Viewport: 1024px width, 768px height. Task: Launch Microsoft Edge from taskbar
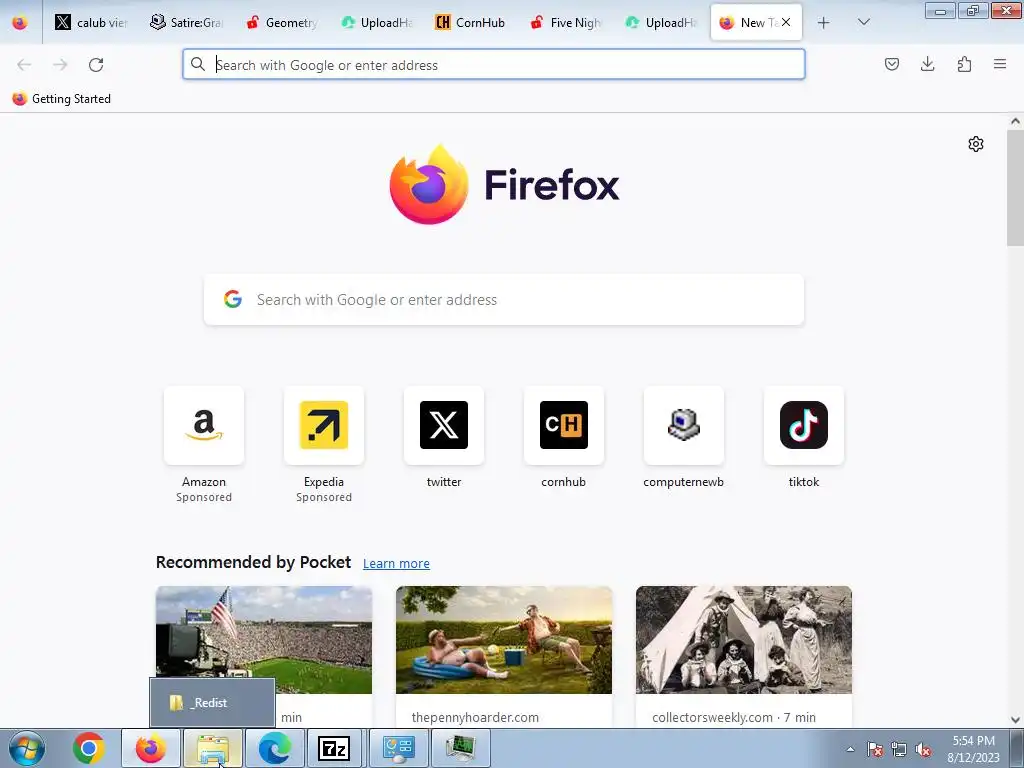click(x=275, y=748)
